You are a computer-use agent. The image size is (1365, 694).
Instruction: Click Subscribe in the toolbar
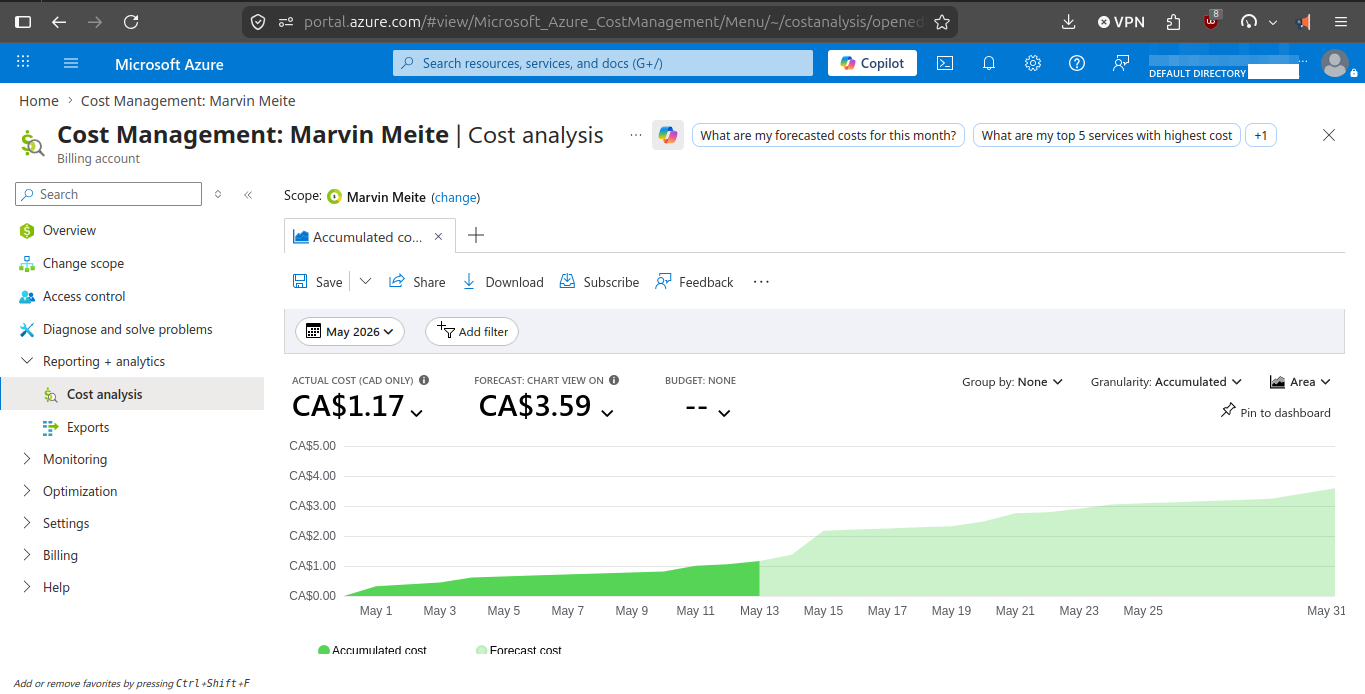click(599, 282)
